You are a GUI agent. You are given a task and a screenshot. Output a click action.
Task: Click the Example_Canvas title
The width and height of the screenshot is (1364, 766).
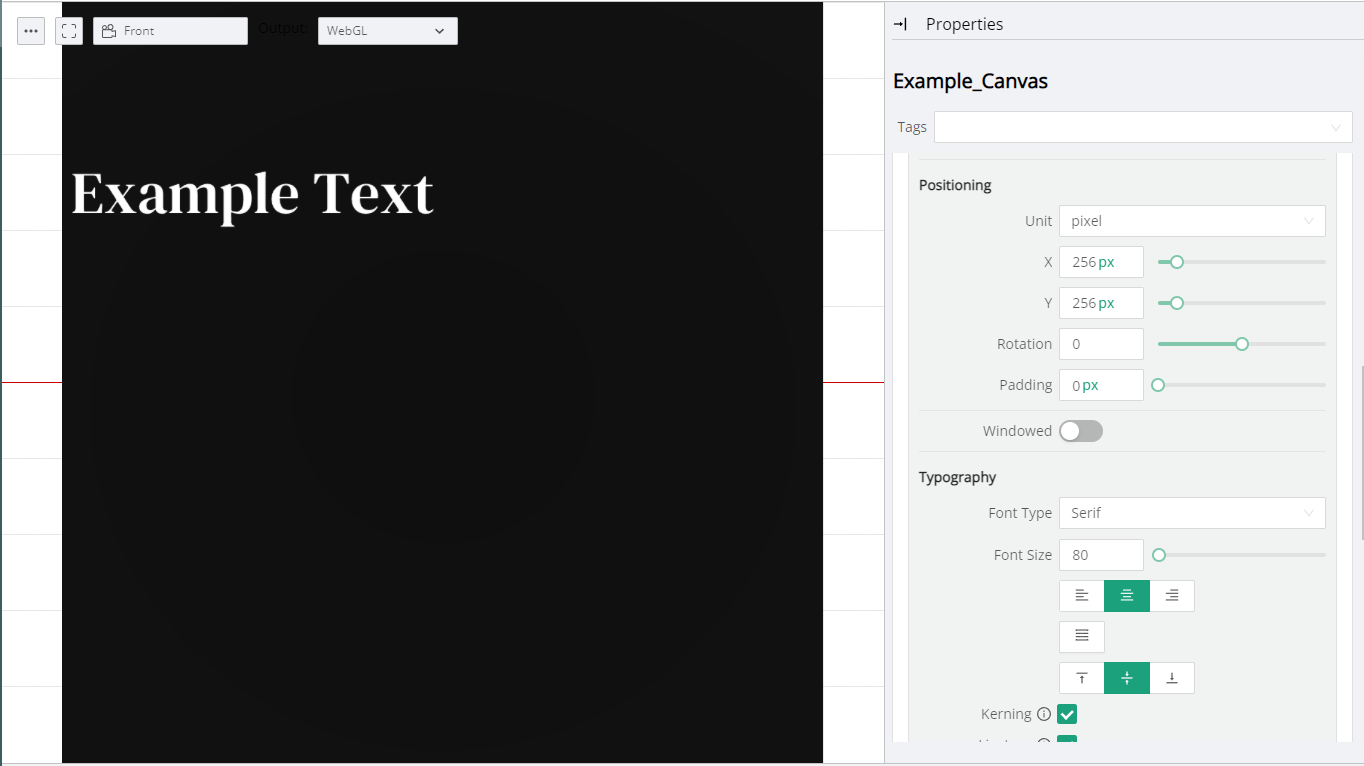[x=970, y=82]
